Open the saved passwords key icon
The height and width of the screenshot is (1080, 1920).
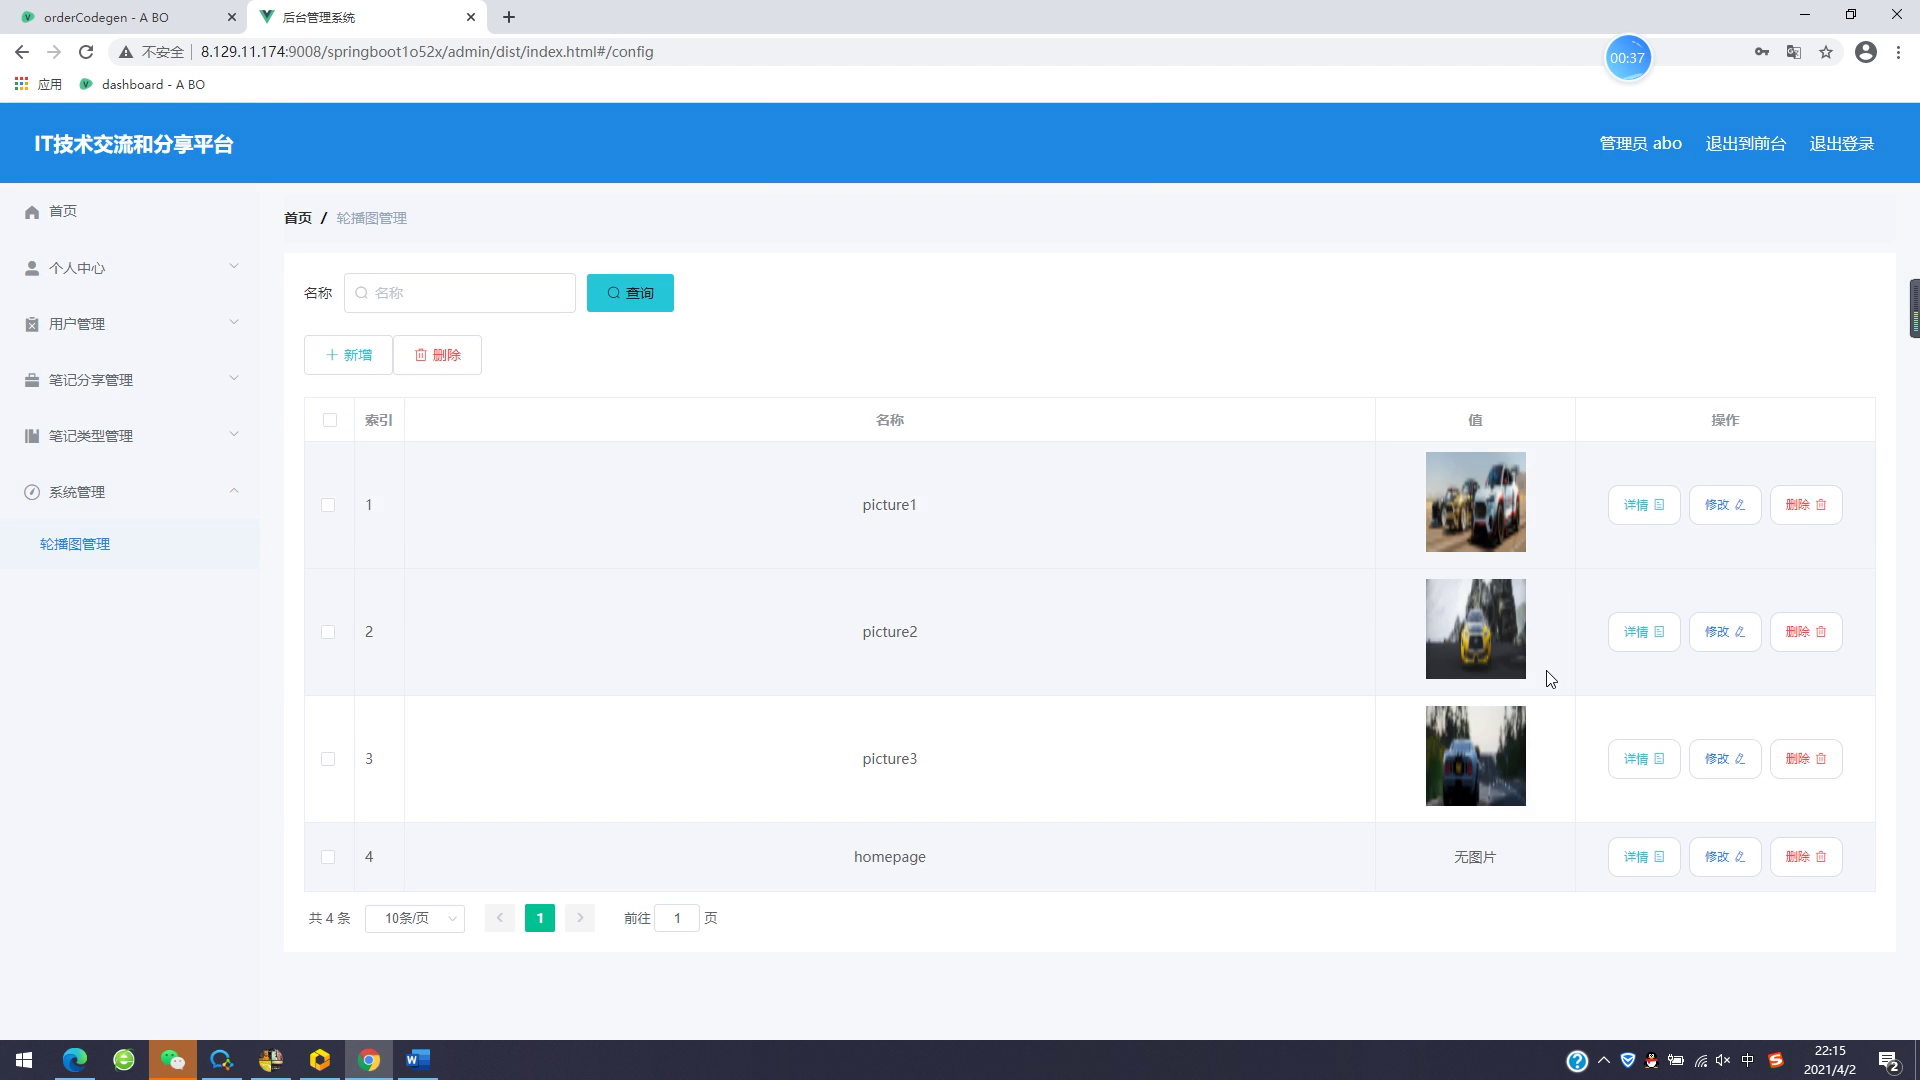(x=1762, y=52)
